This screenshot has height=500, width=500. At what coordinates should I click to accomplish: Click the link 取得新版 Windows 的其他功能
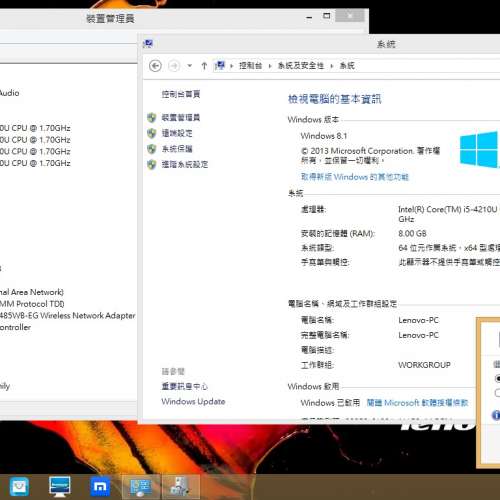coord(355,177)
